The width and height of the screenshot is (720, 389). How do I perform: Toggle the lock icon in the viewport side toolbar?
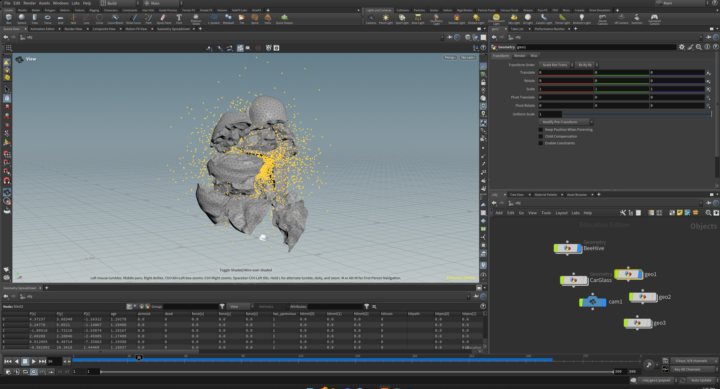pyautogui.click(x=483, y=82)
